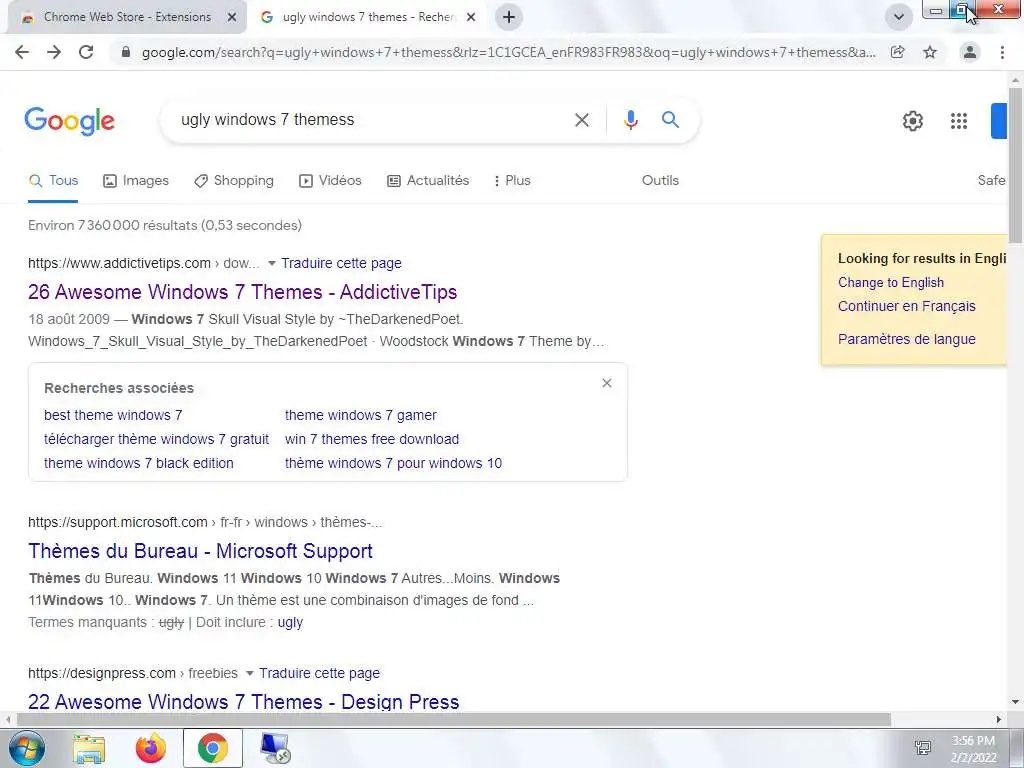
Task: Click Continuer en Français
Action: [x=906, y=306]
